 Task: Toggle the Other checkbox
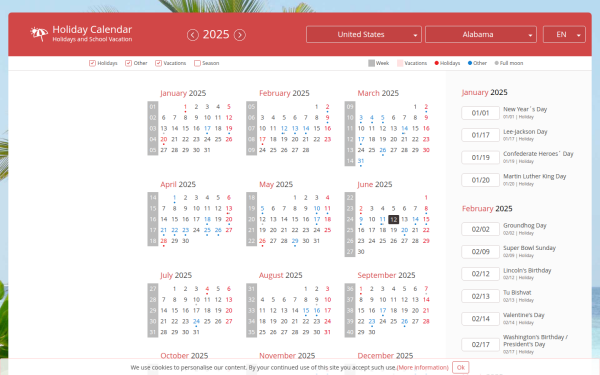pyautogui.click(x=129, y=63)
